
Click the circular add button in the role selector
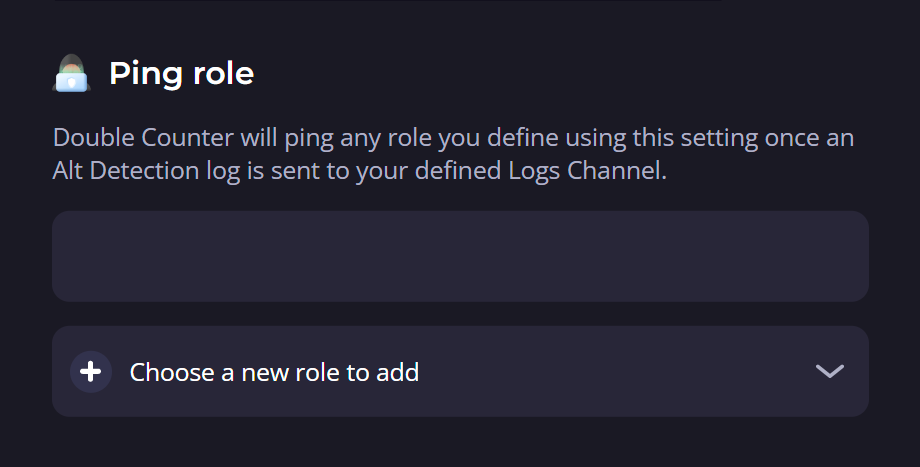click(x=90, y=372)
